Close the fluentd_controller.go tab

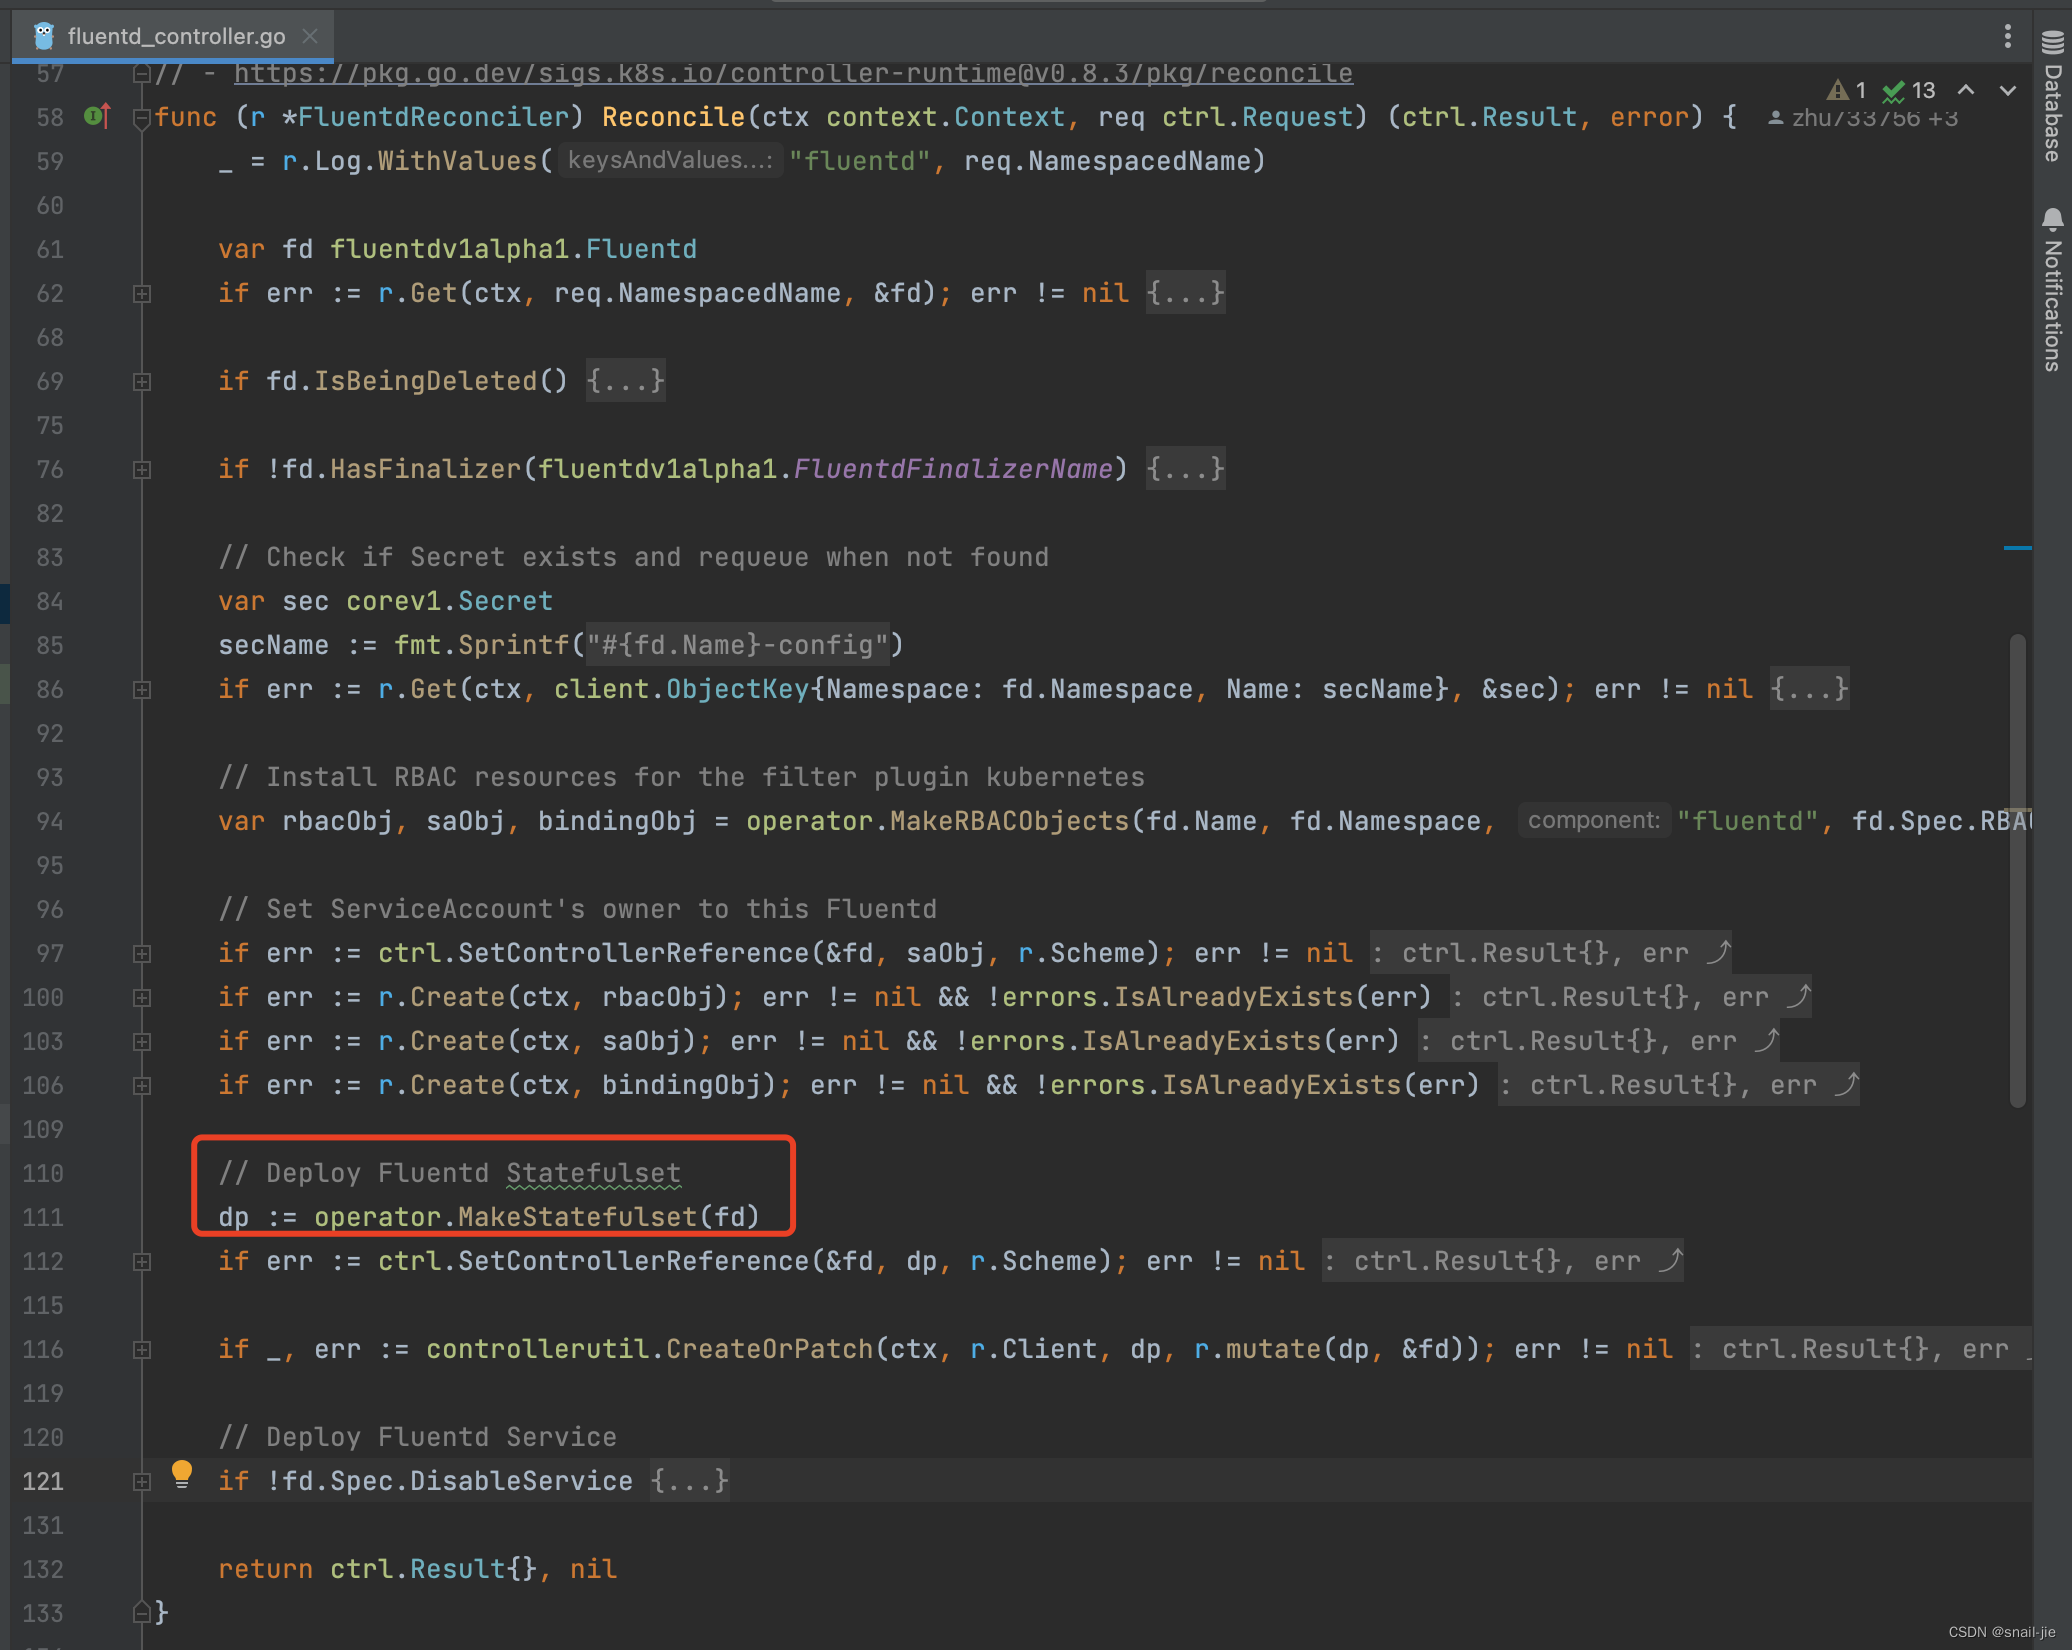(x=310, y=37)
